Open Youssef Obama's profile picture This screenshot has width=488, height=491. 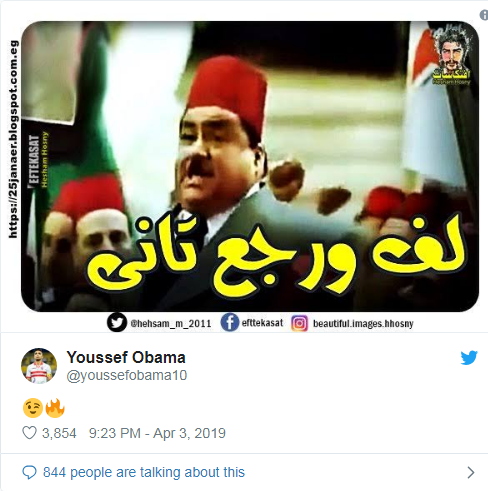point(39,366)
